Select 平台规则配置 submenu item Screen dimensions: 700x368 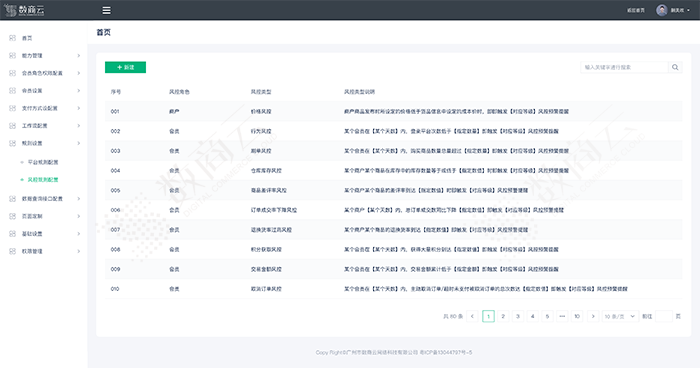tap(43, 162)
